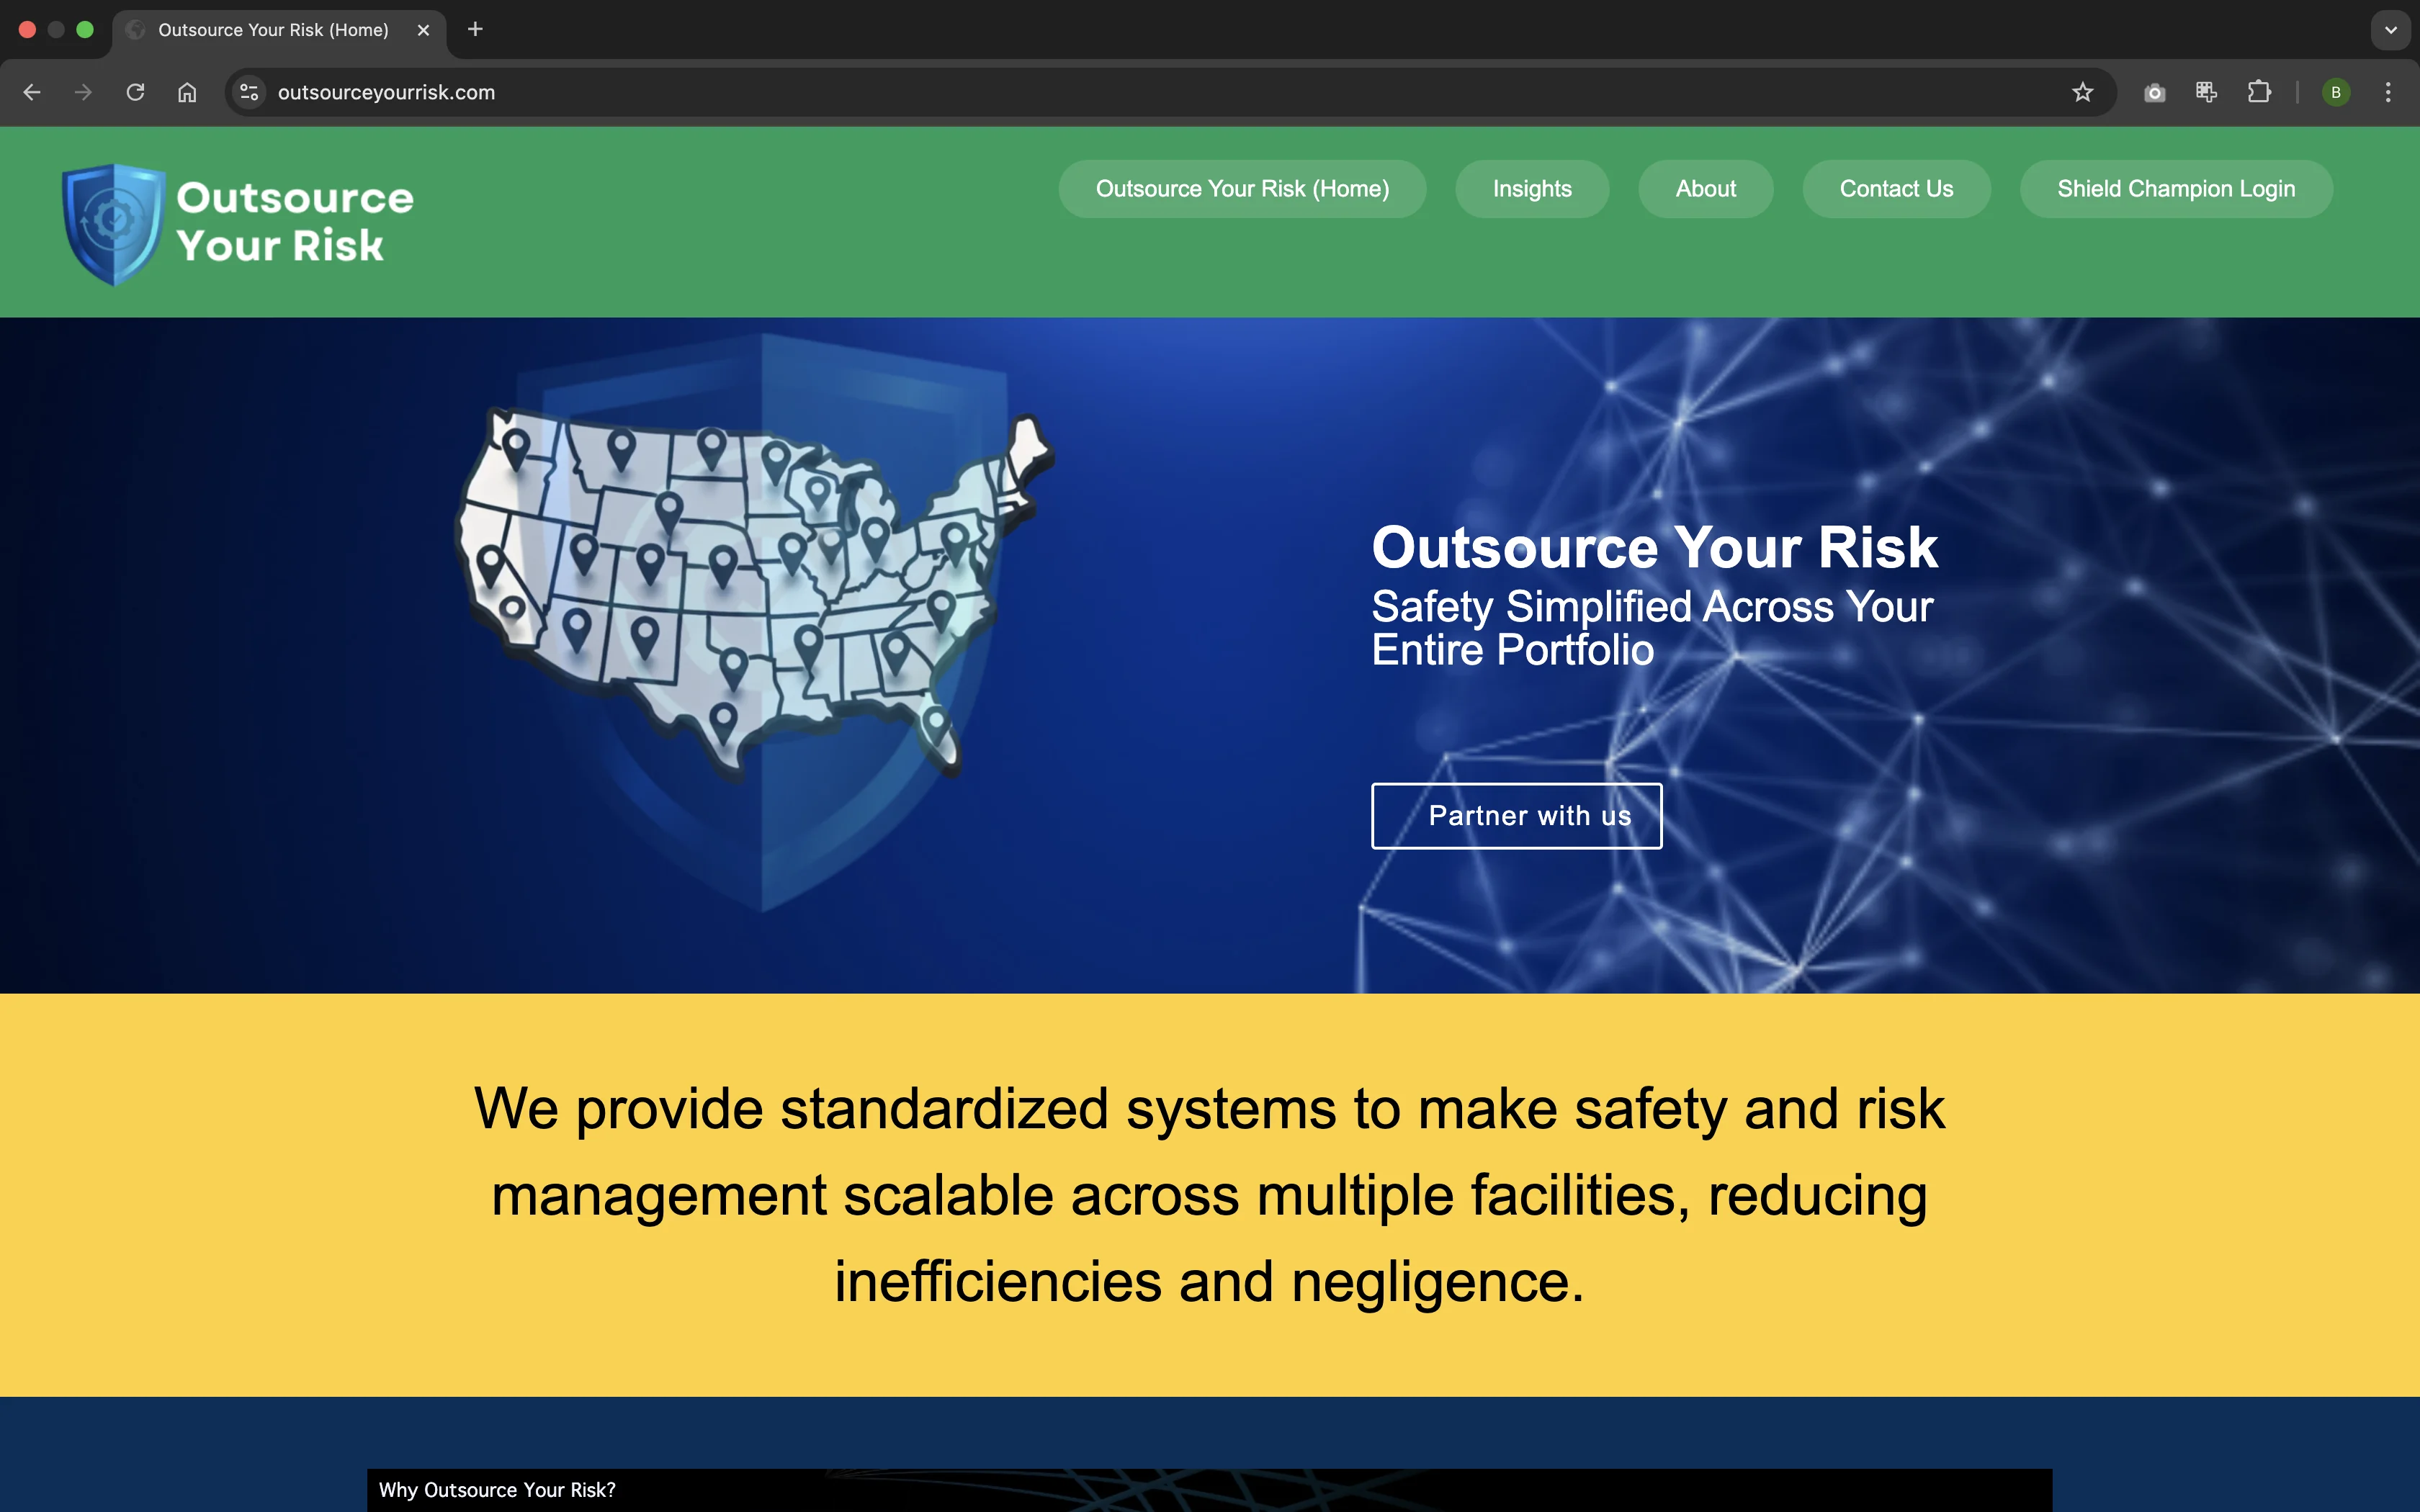
Task: Click Contact Us in the header
Action: 1896,188
